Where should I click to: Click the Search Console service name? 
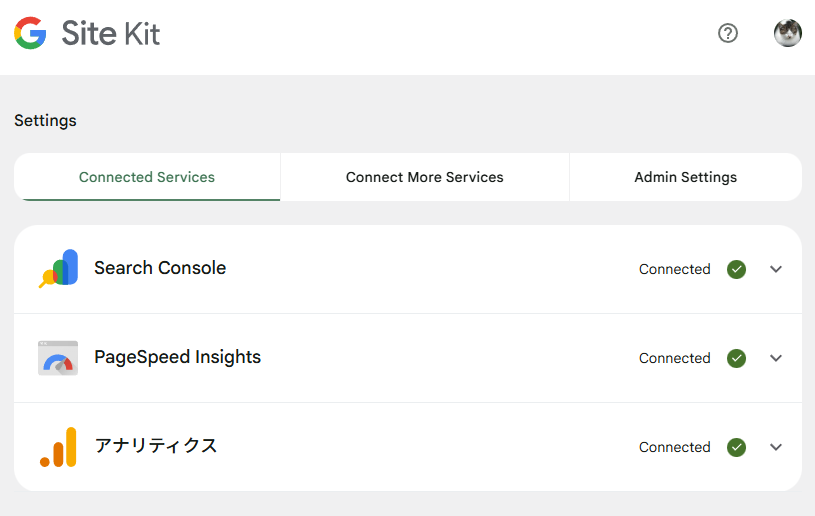(160, 268)
